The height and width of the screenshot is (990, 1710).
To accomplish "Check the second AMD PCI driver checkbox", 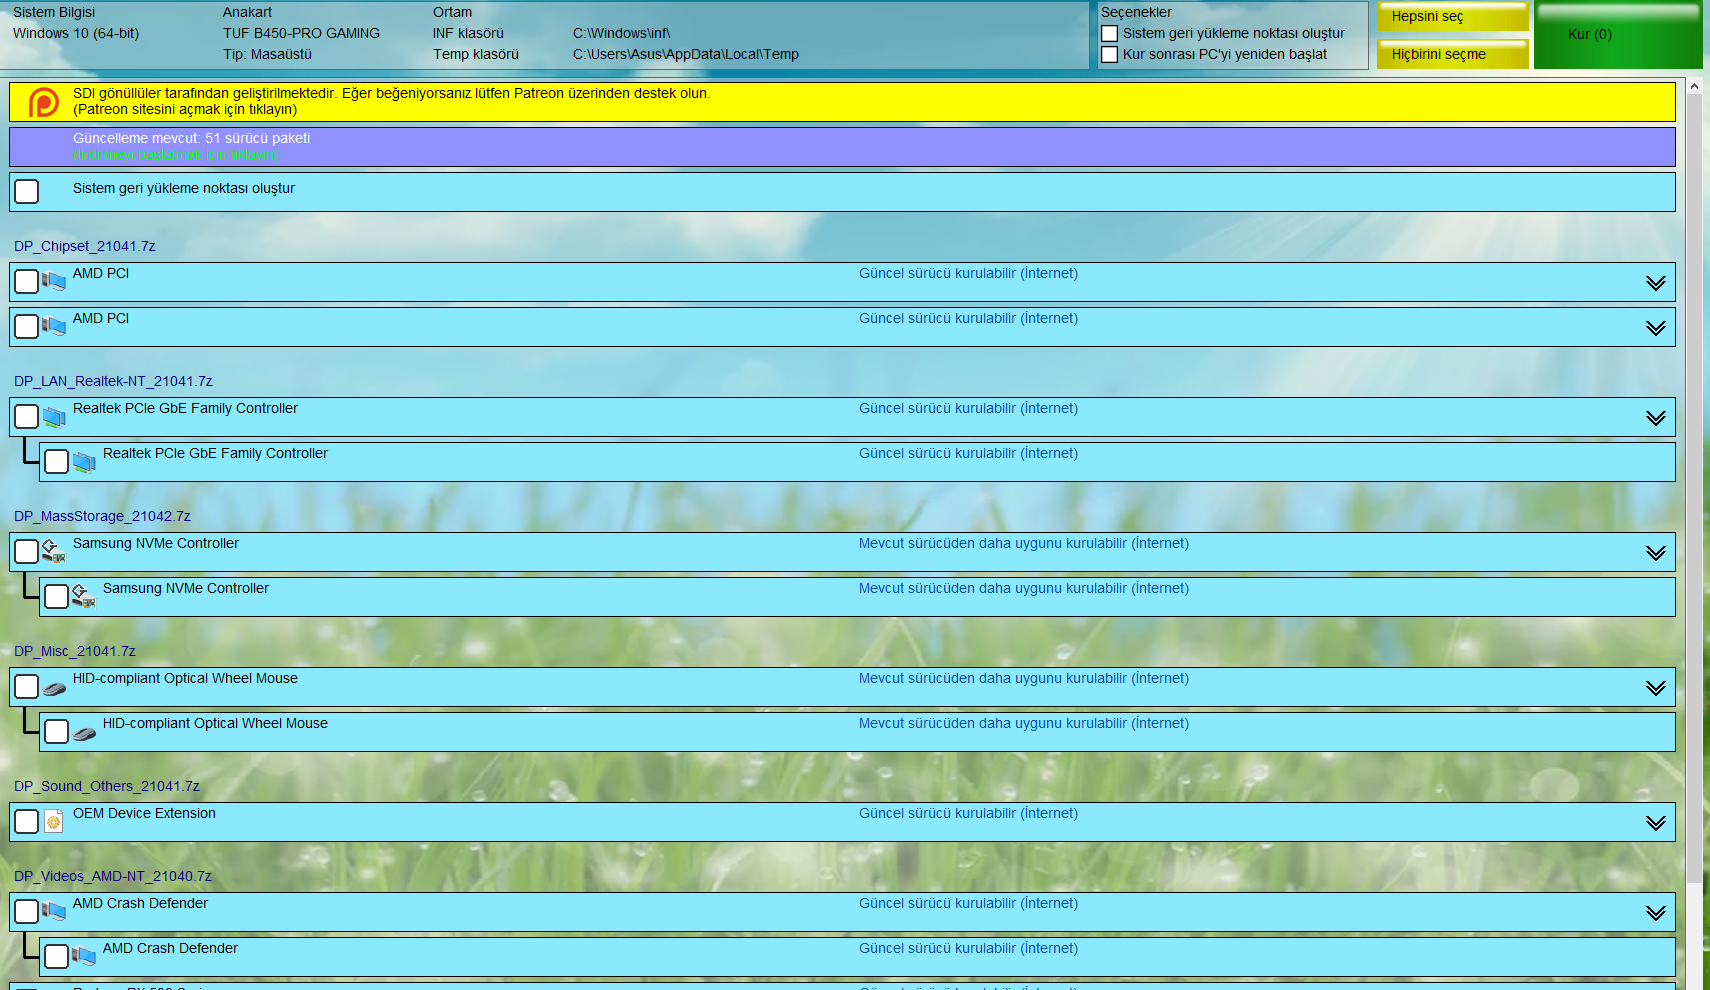I will (x=27, y=327).
